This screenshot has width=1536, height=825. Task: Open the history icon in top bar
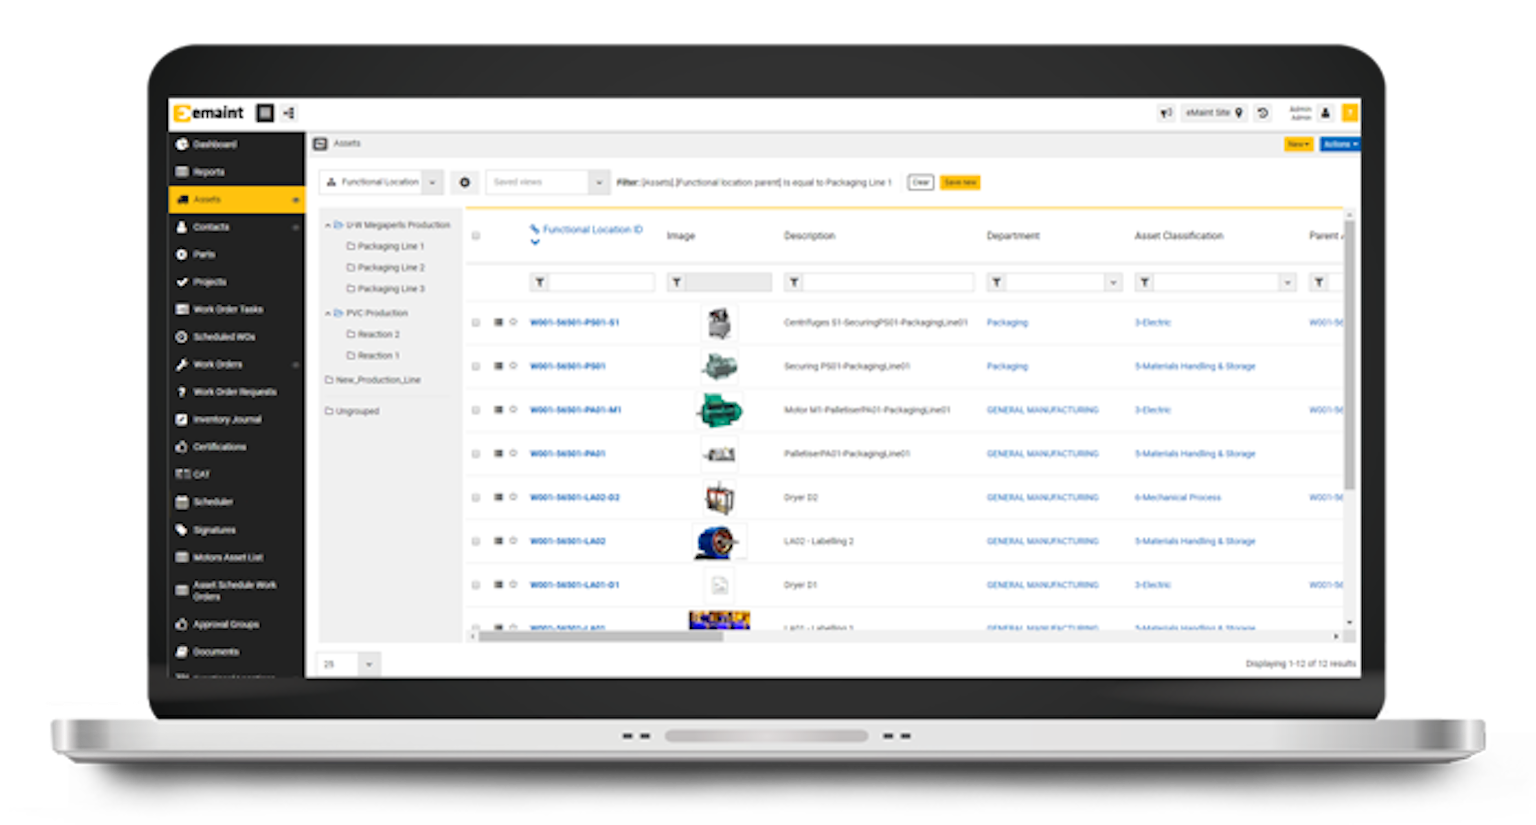(x=1262, y=112)
